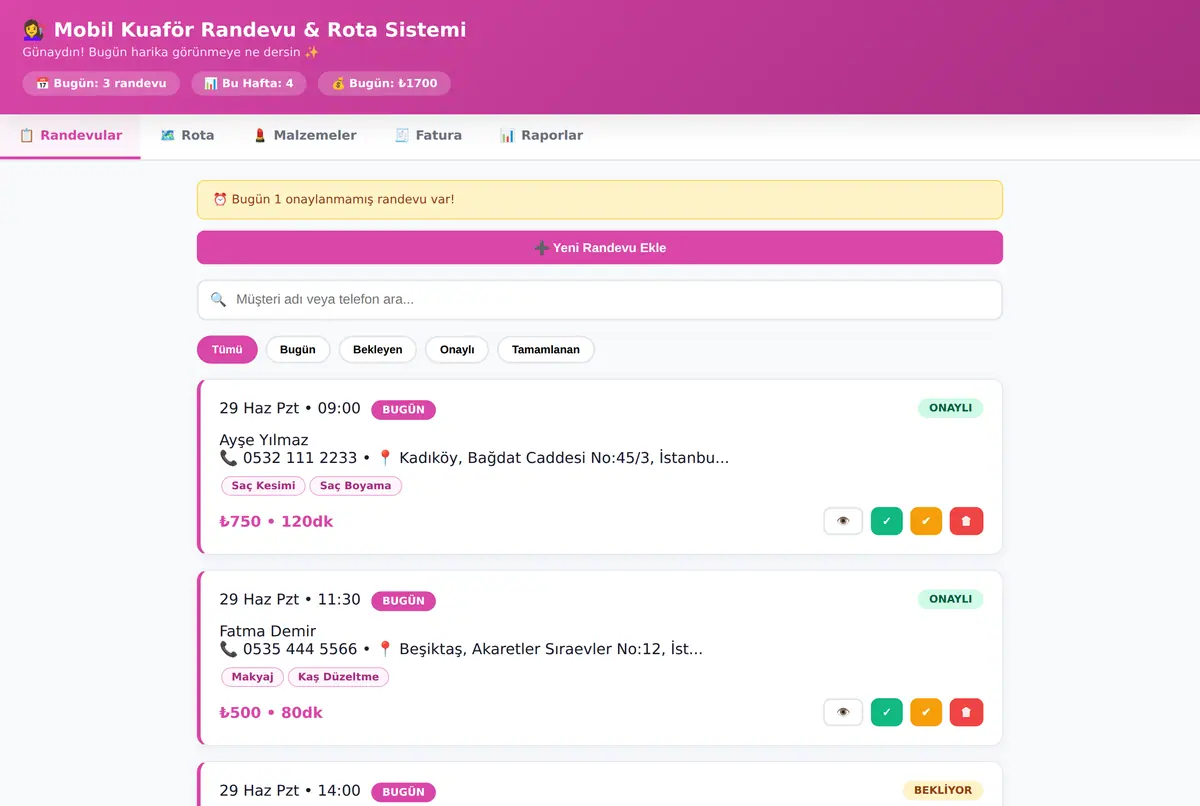The height and width of the screenshot is (806, 1200).
Task: Focus the customer name or phone search field
Action: coord(600,300)
